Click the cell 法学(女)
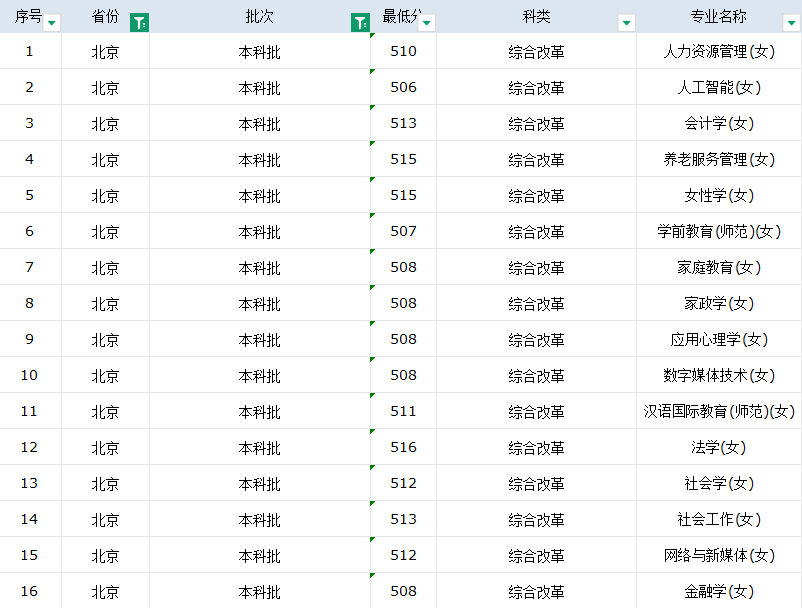Image resolution: width=802 pixels, height=608 pixels. (x=719, y=447)
